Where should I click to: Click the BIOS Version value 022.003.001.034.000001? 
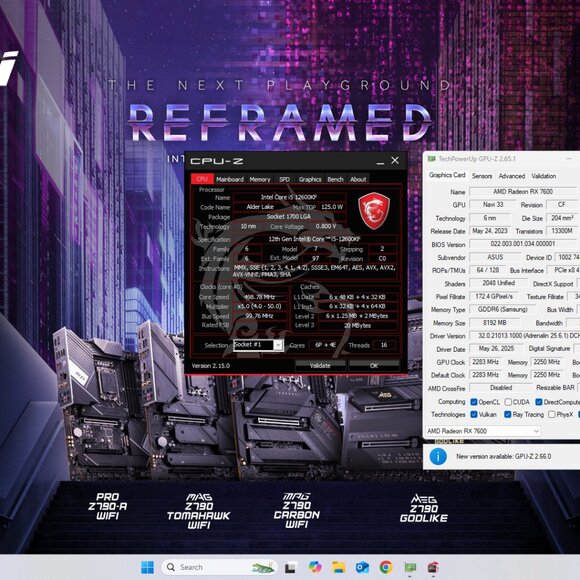[523, 244]
